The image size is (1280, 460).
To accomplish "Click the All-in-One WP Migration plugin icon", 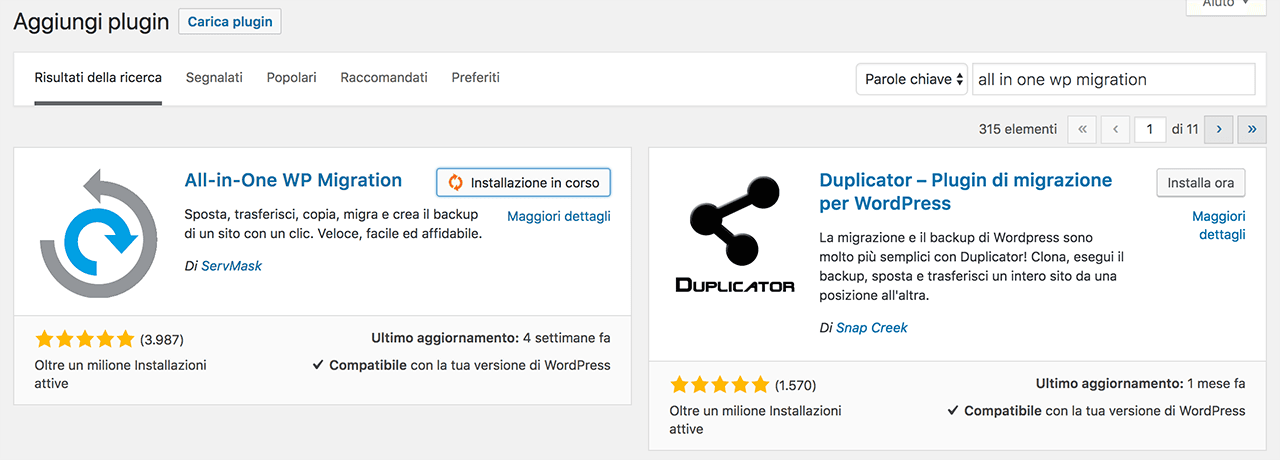I will coord(99,234).
